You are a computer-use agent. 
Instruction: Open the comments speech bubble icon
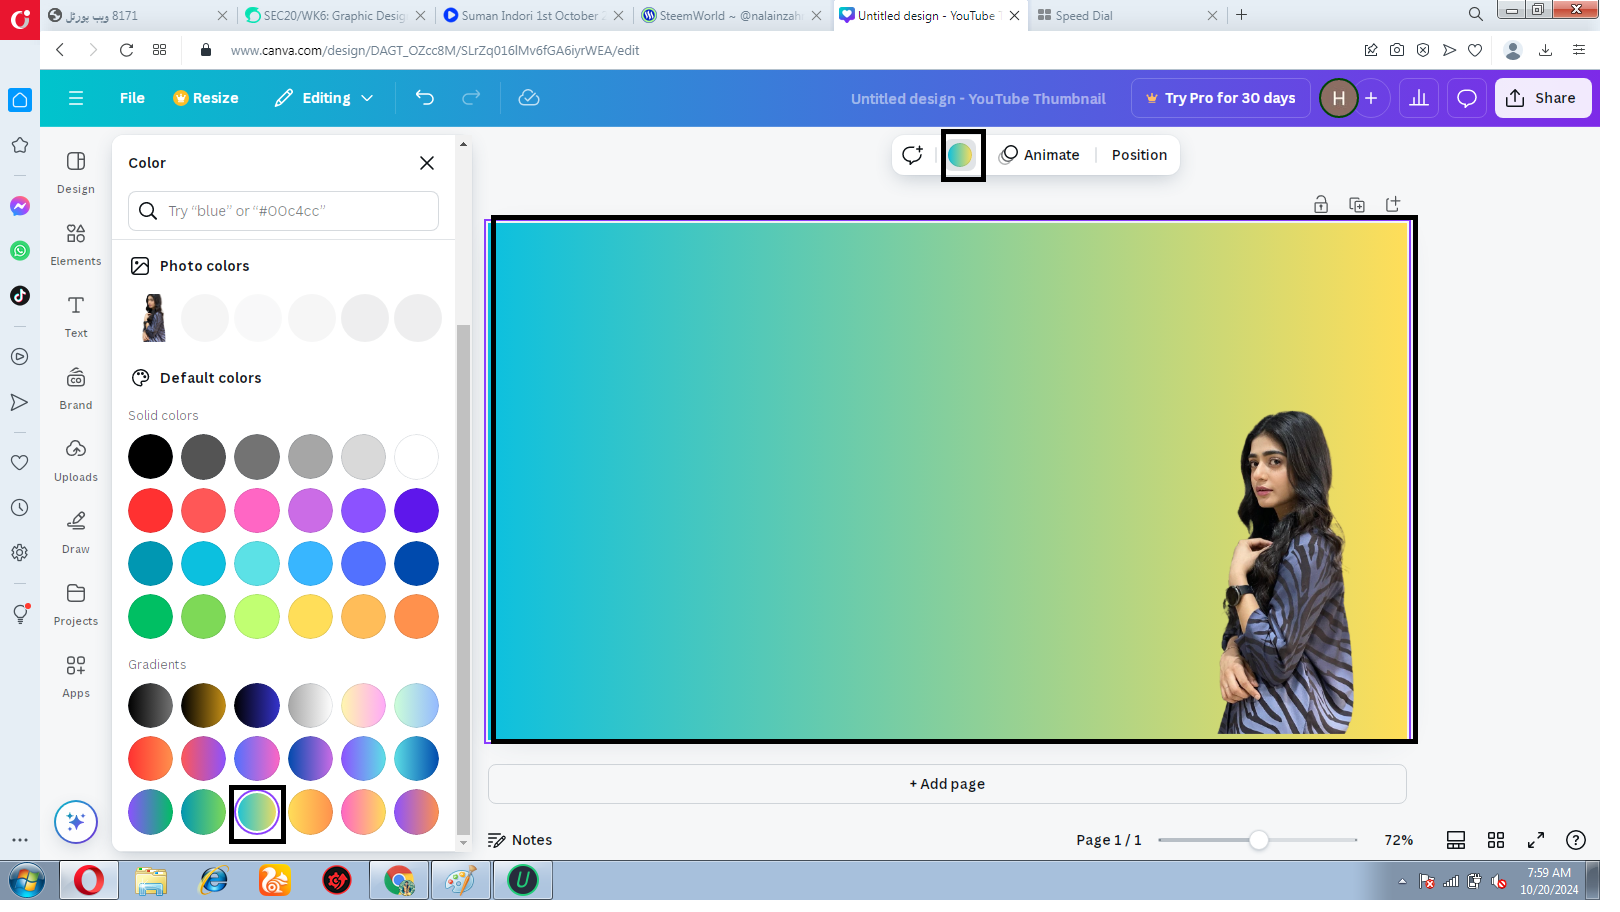click(1467, 98)
